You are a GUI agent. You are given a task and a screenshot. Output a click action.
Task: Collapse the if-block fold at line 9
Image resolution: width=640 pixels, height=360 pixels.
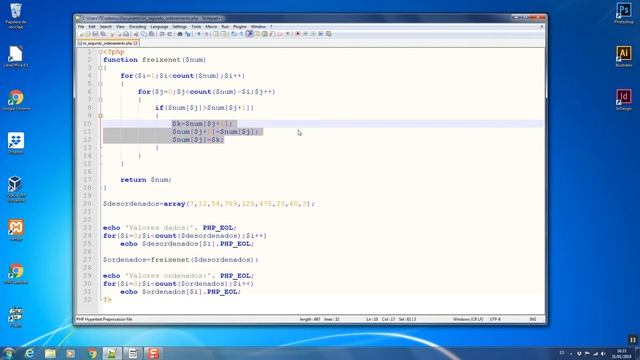100,116
